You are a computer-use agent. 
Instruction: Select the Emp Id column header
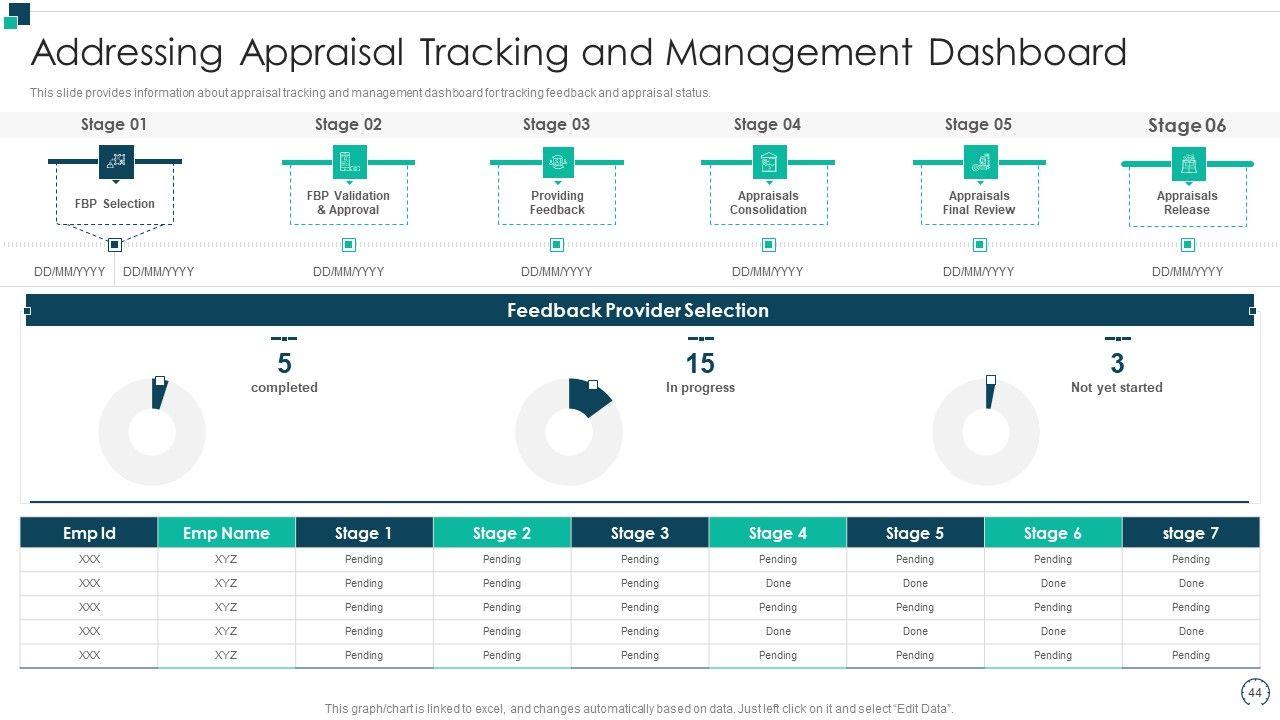pyautogui.click(x=89, y=533)
